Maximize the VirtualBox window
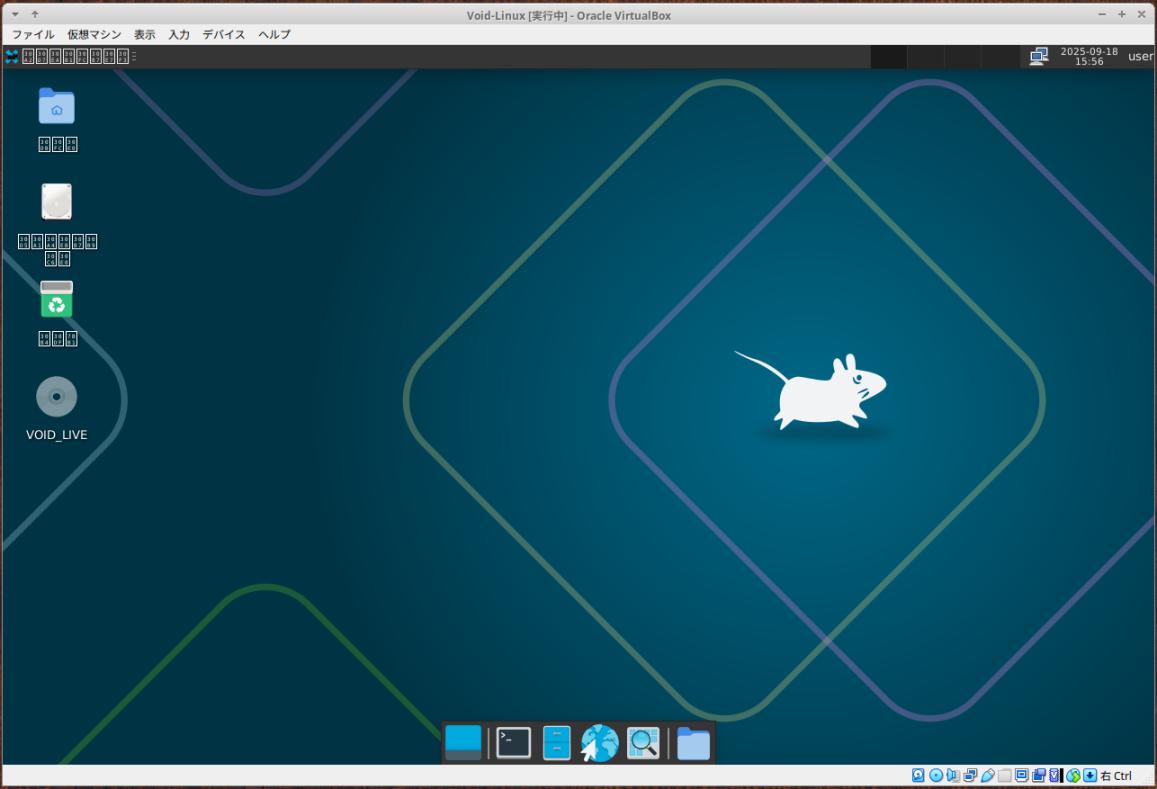This screenshot has height=789, width=1157. tap(1122, 14)
